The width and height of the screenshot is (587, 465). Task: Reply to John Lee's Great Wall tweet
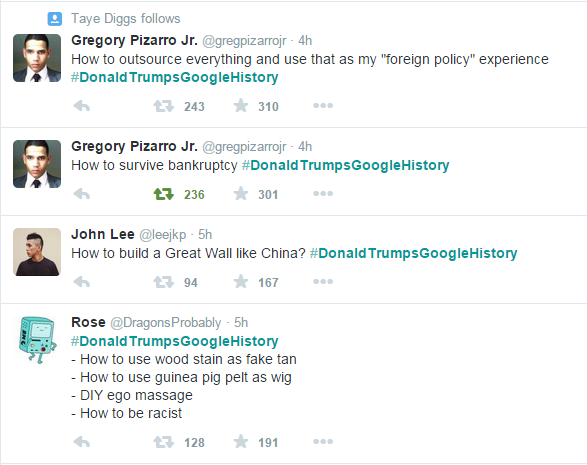tap(82, 282)
